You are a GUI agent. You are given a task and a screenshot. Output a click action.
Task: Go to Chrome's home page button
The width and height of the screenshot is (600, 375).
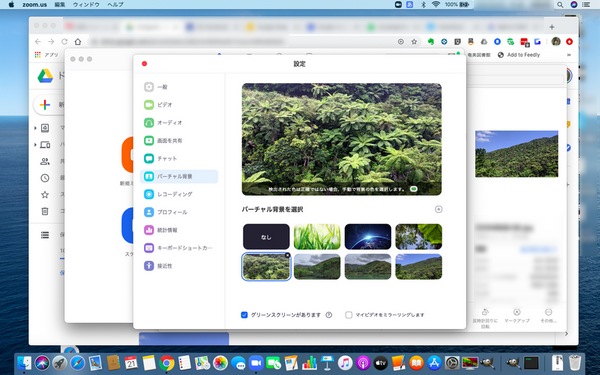78,42
